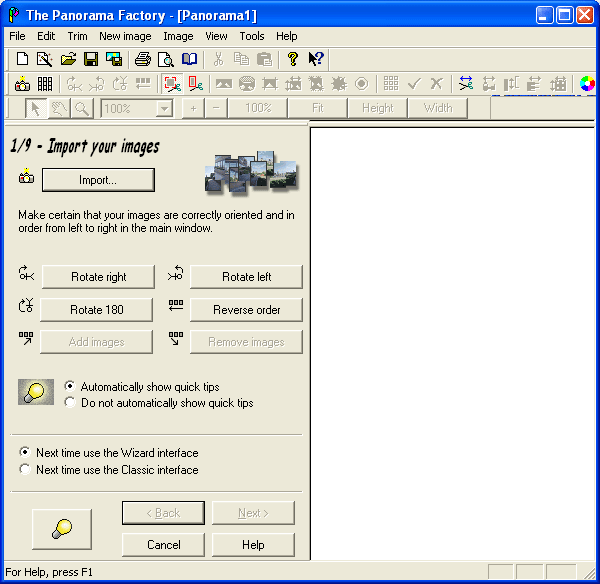Click the Fit zoom button

click(x=318, y=109)
